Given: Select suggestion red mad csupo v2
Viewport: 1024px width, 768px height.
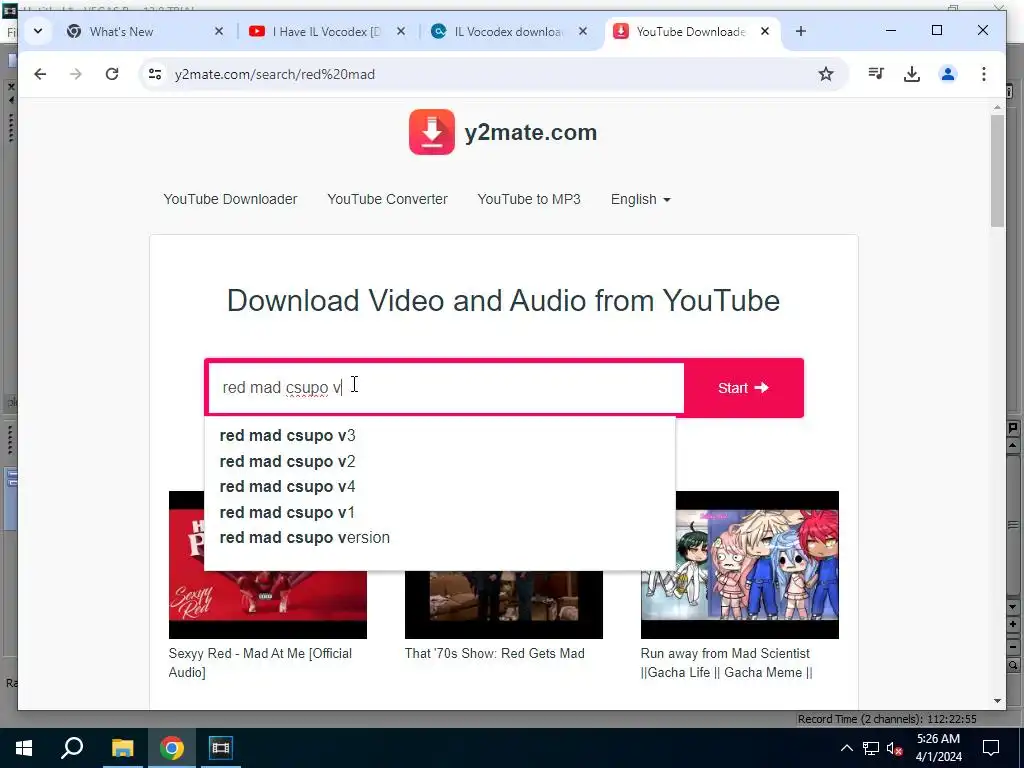Looking at the screenshot, I should pyautogui.click(x=287, y=461).
